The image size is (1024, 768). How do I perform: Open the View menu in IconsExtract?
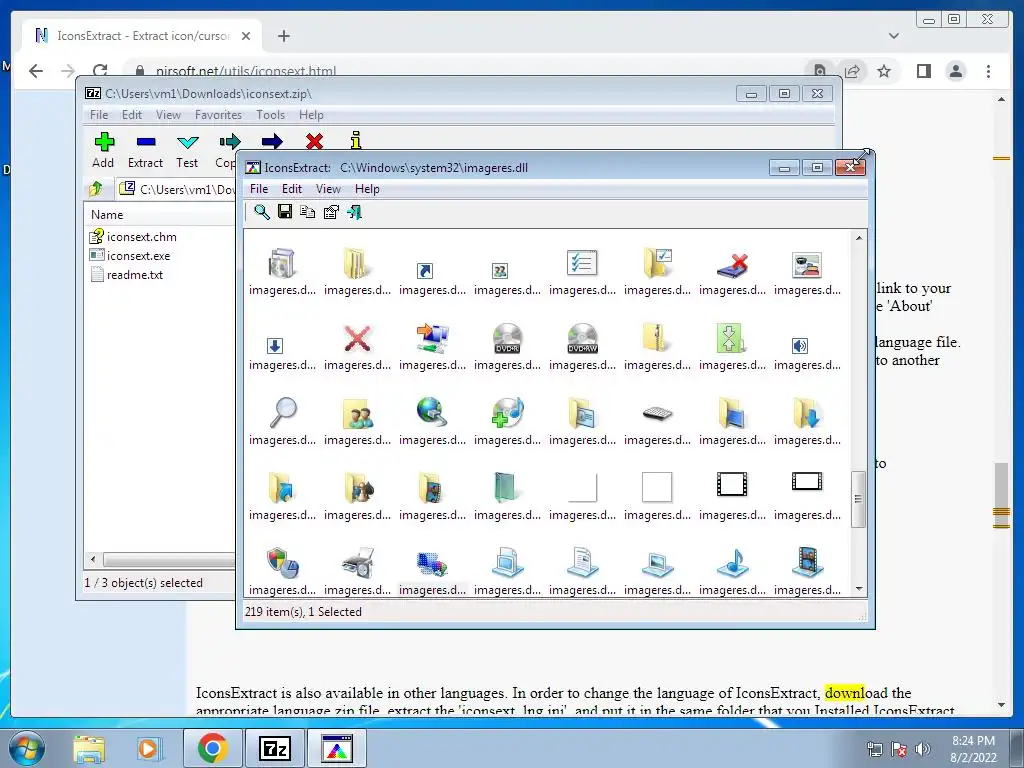click(328, 189)
